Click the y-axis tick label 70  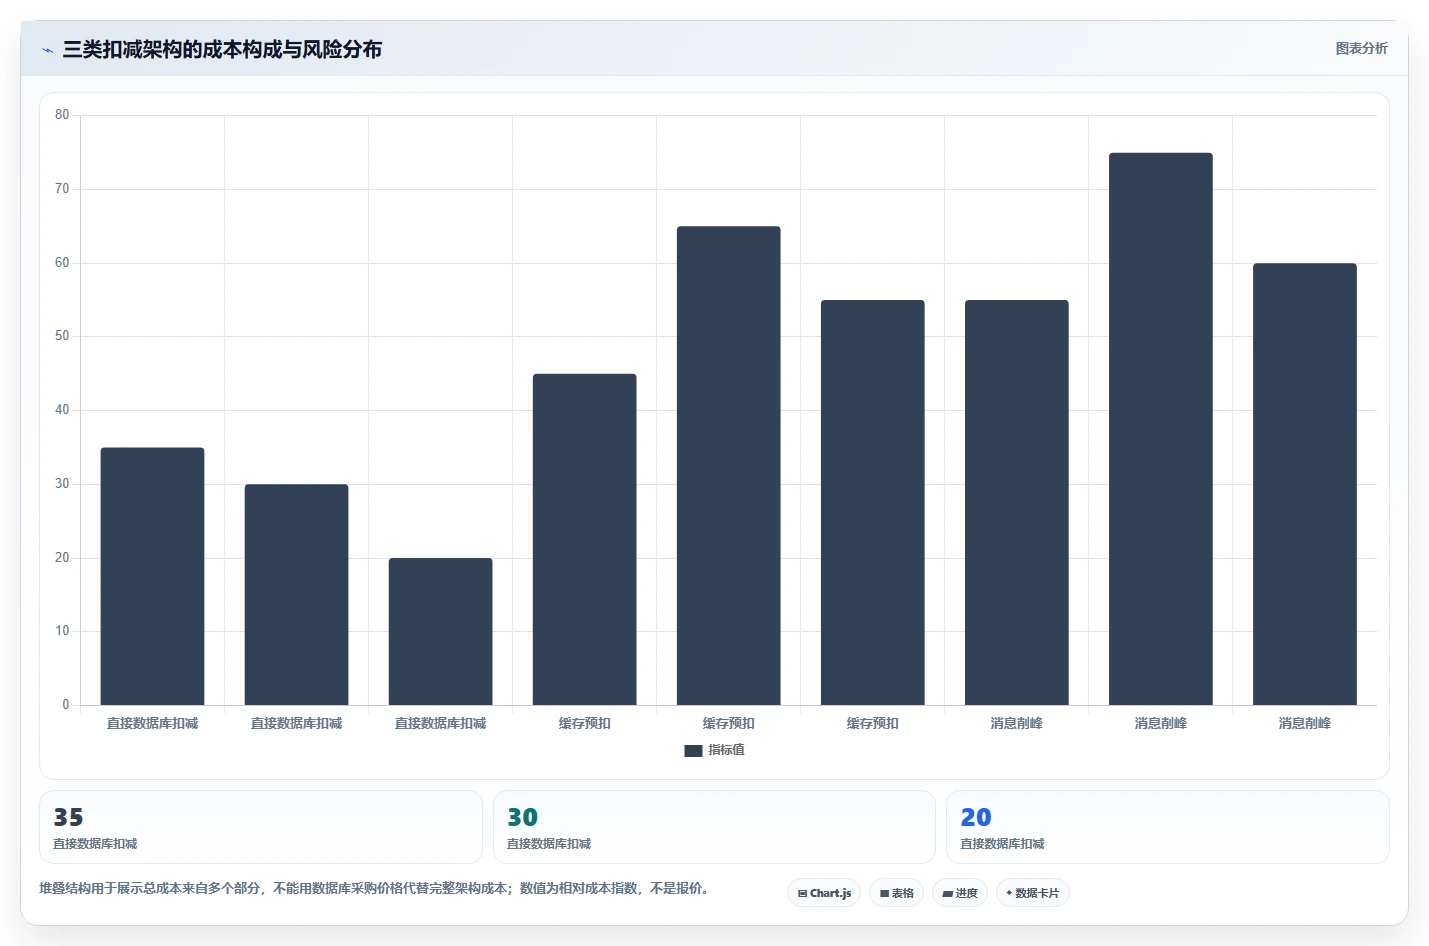coord(62,189)
